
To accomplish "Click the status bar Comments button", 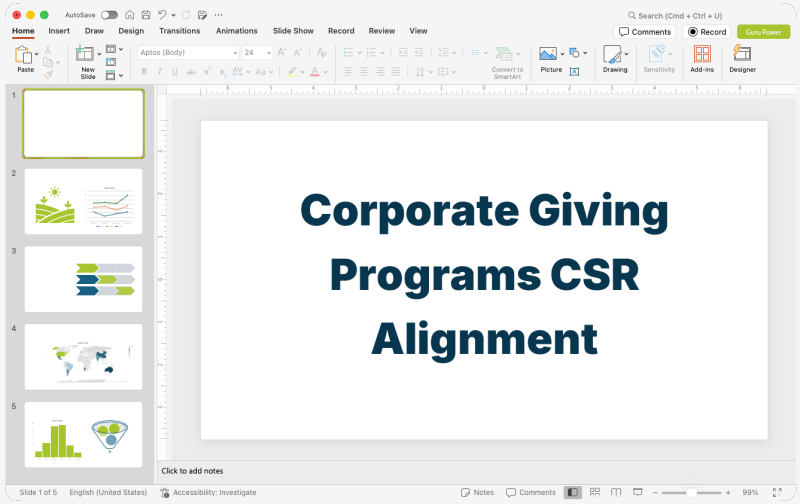I will coord(531,492).
